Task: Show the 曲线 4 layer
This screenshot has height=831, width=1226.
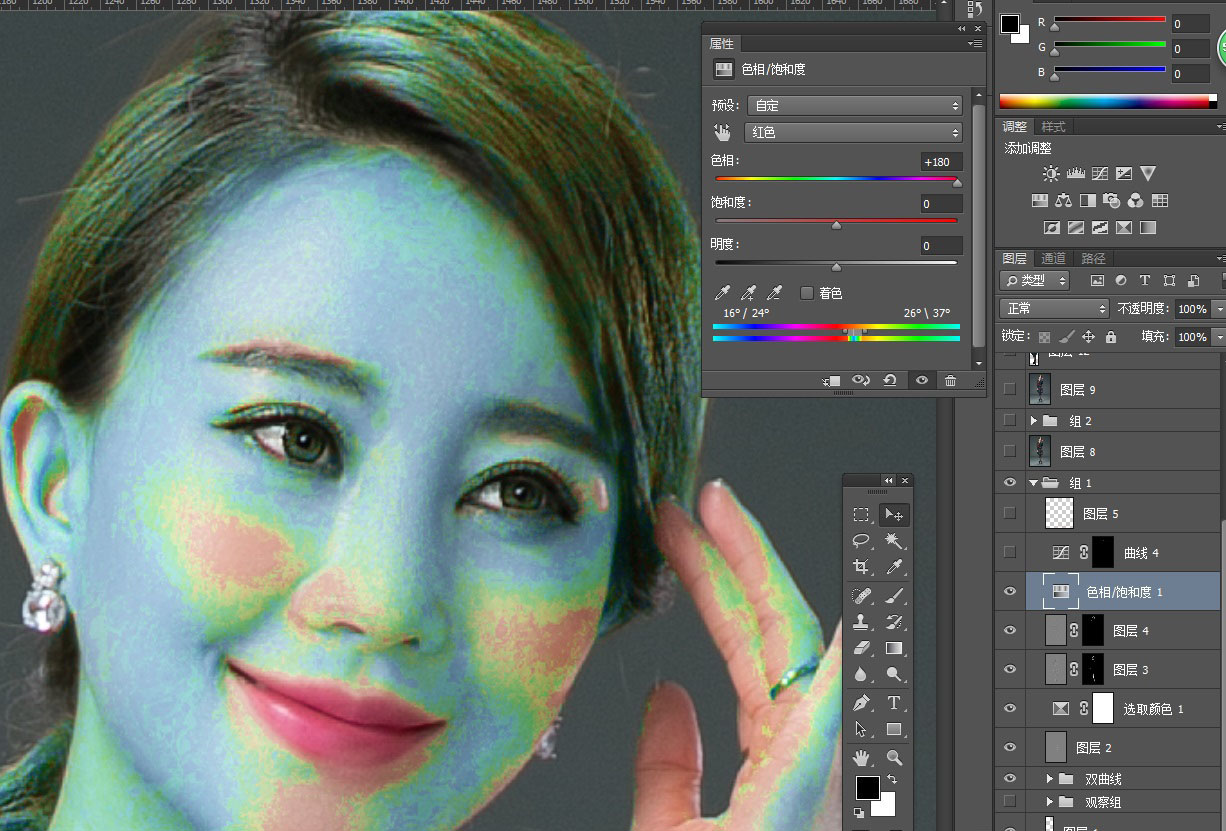Action: 1009,552
